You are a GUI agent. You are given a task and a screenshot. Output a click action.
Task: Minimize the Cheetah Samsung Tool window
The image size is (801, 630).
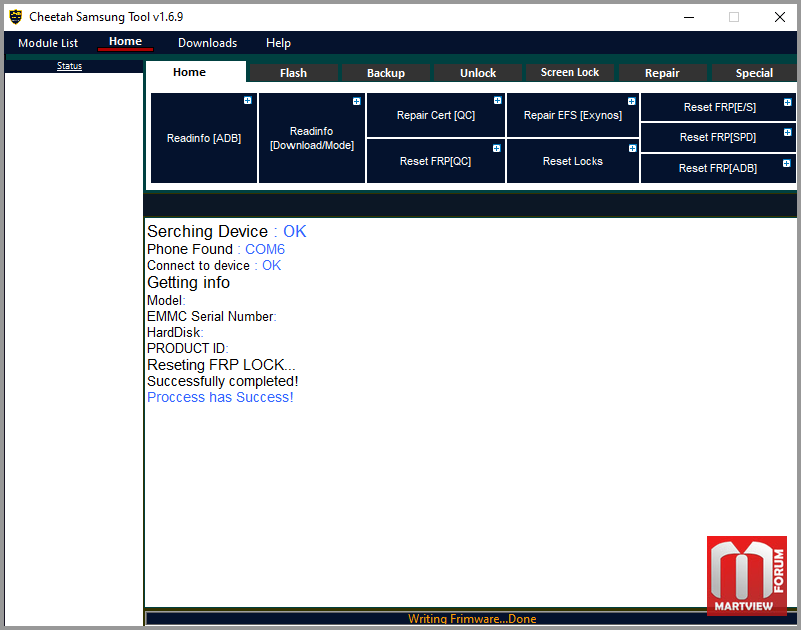tap(689, 17)
